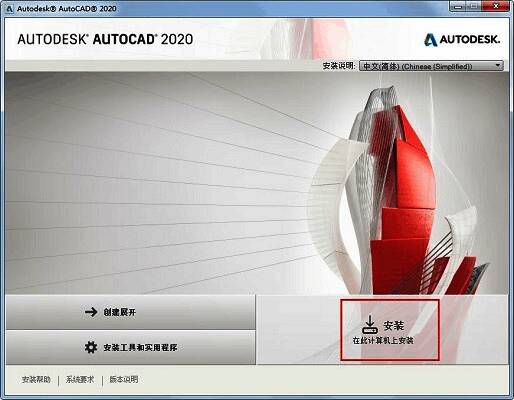Click the text 在此计算机上安装
The image size is (514, 400).
click(x=383, y=340)
